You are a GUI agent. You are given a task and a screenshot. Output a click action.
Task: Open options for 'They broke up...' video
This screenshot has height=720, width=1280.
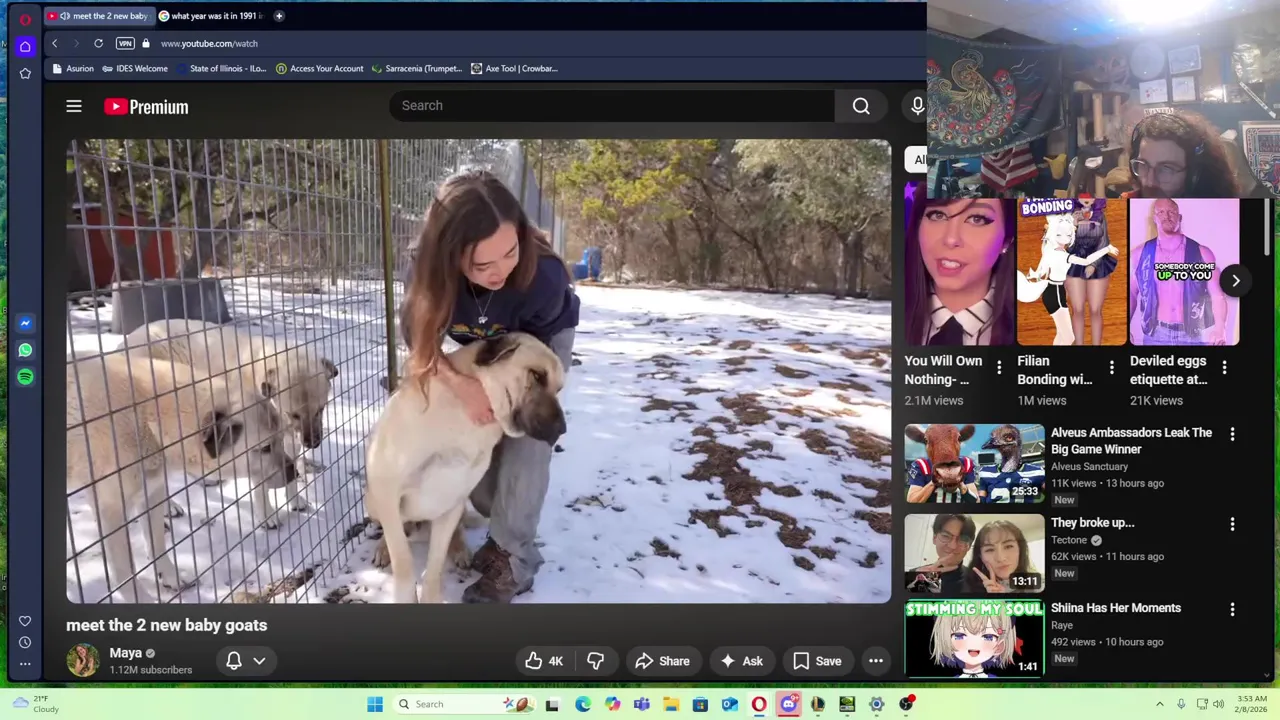(x=1232, y=524)
